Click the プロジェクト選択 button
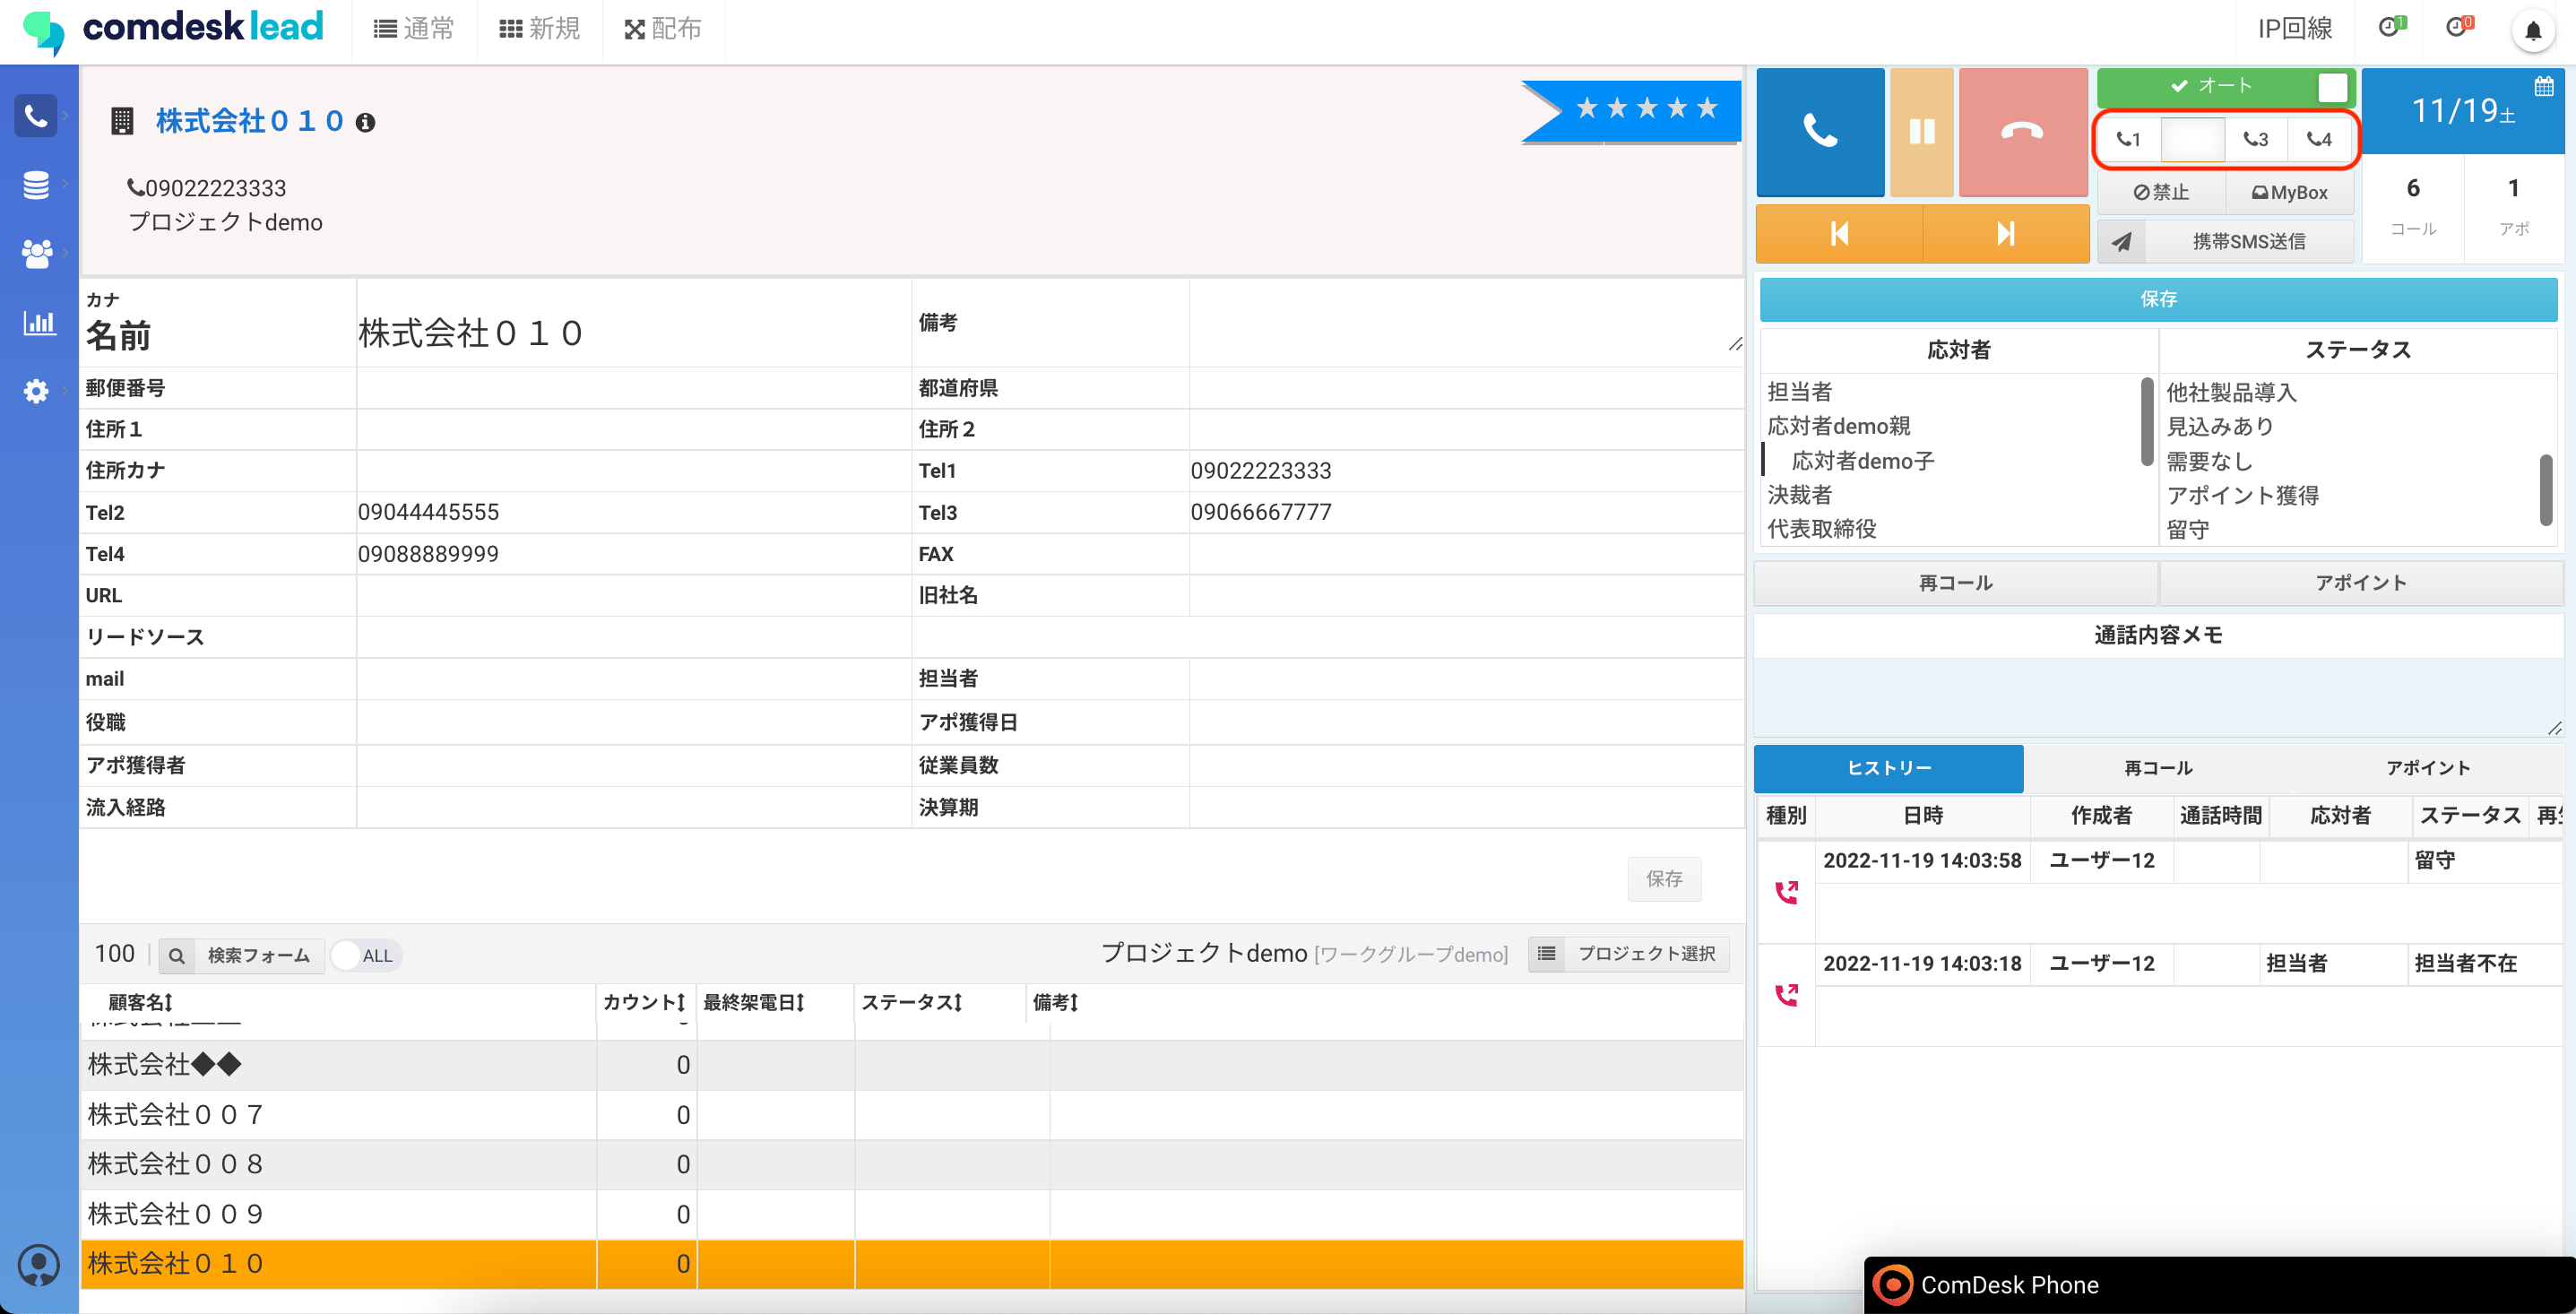Viewport: 2576px width, 1314px height. pos(1628,954)
